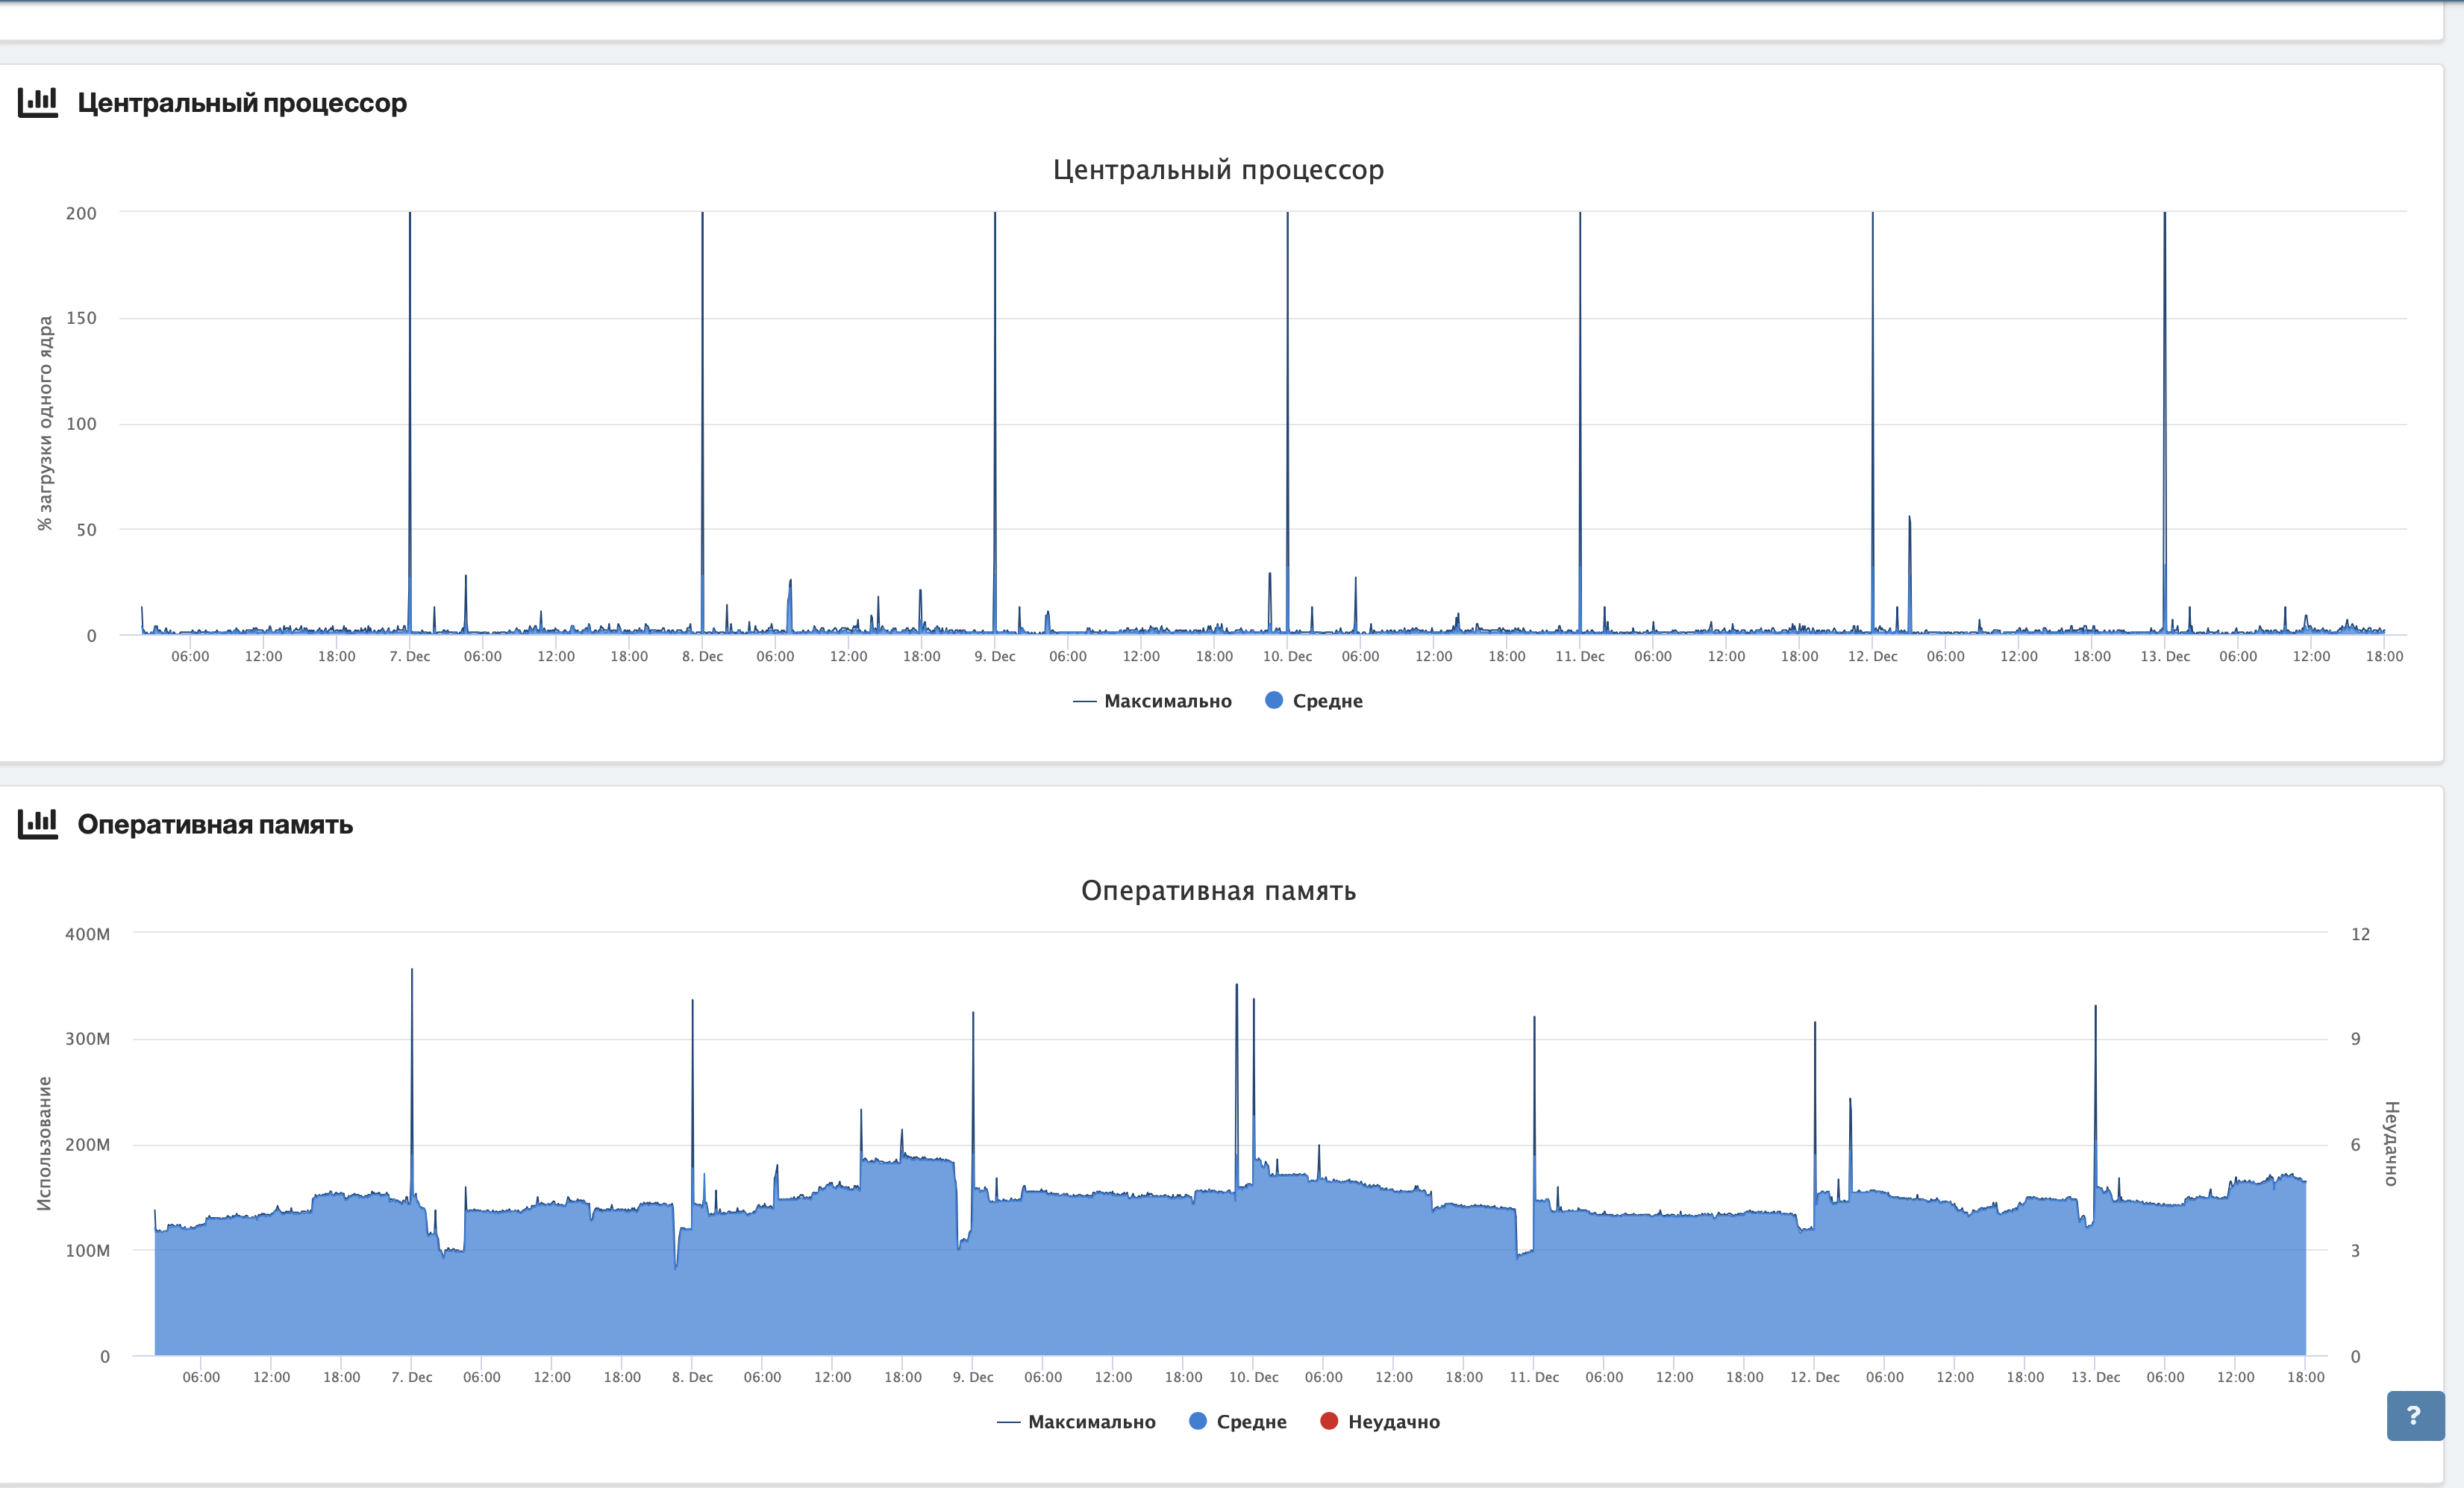Screen dimensions: 2464x1488
Task: Click the red 'Неудачно' legend dot
Action: (1329, 1421)
